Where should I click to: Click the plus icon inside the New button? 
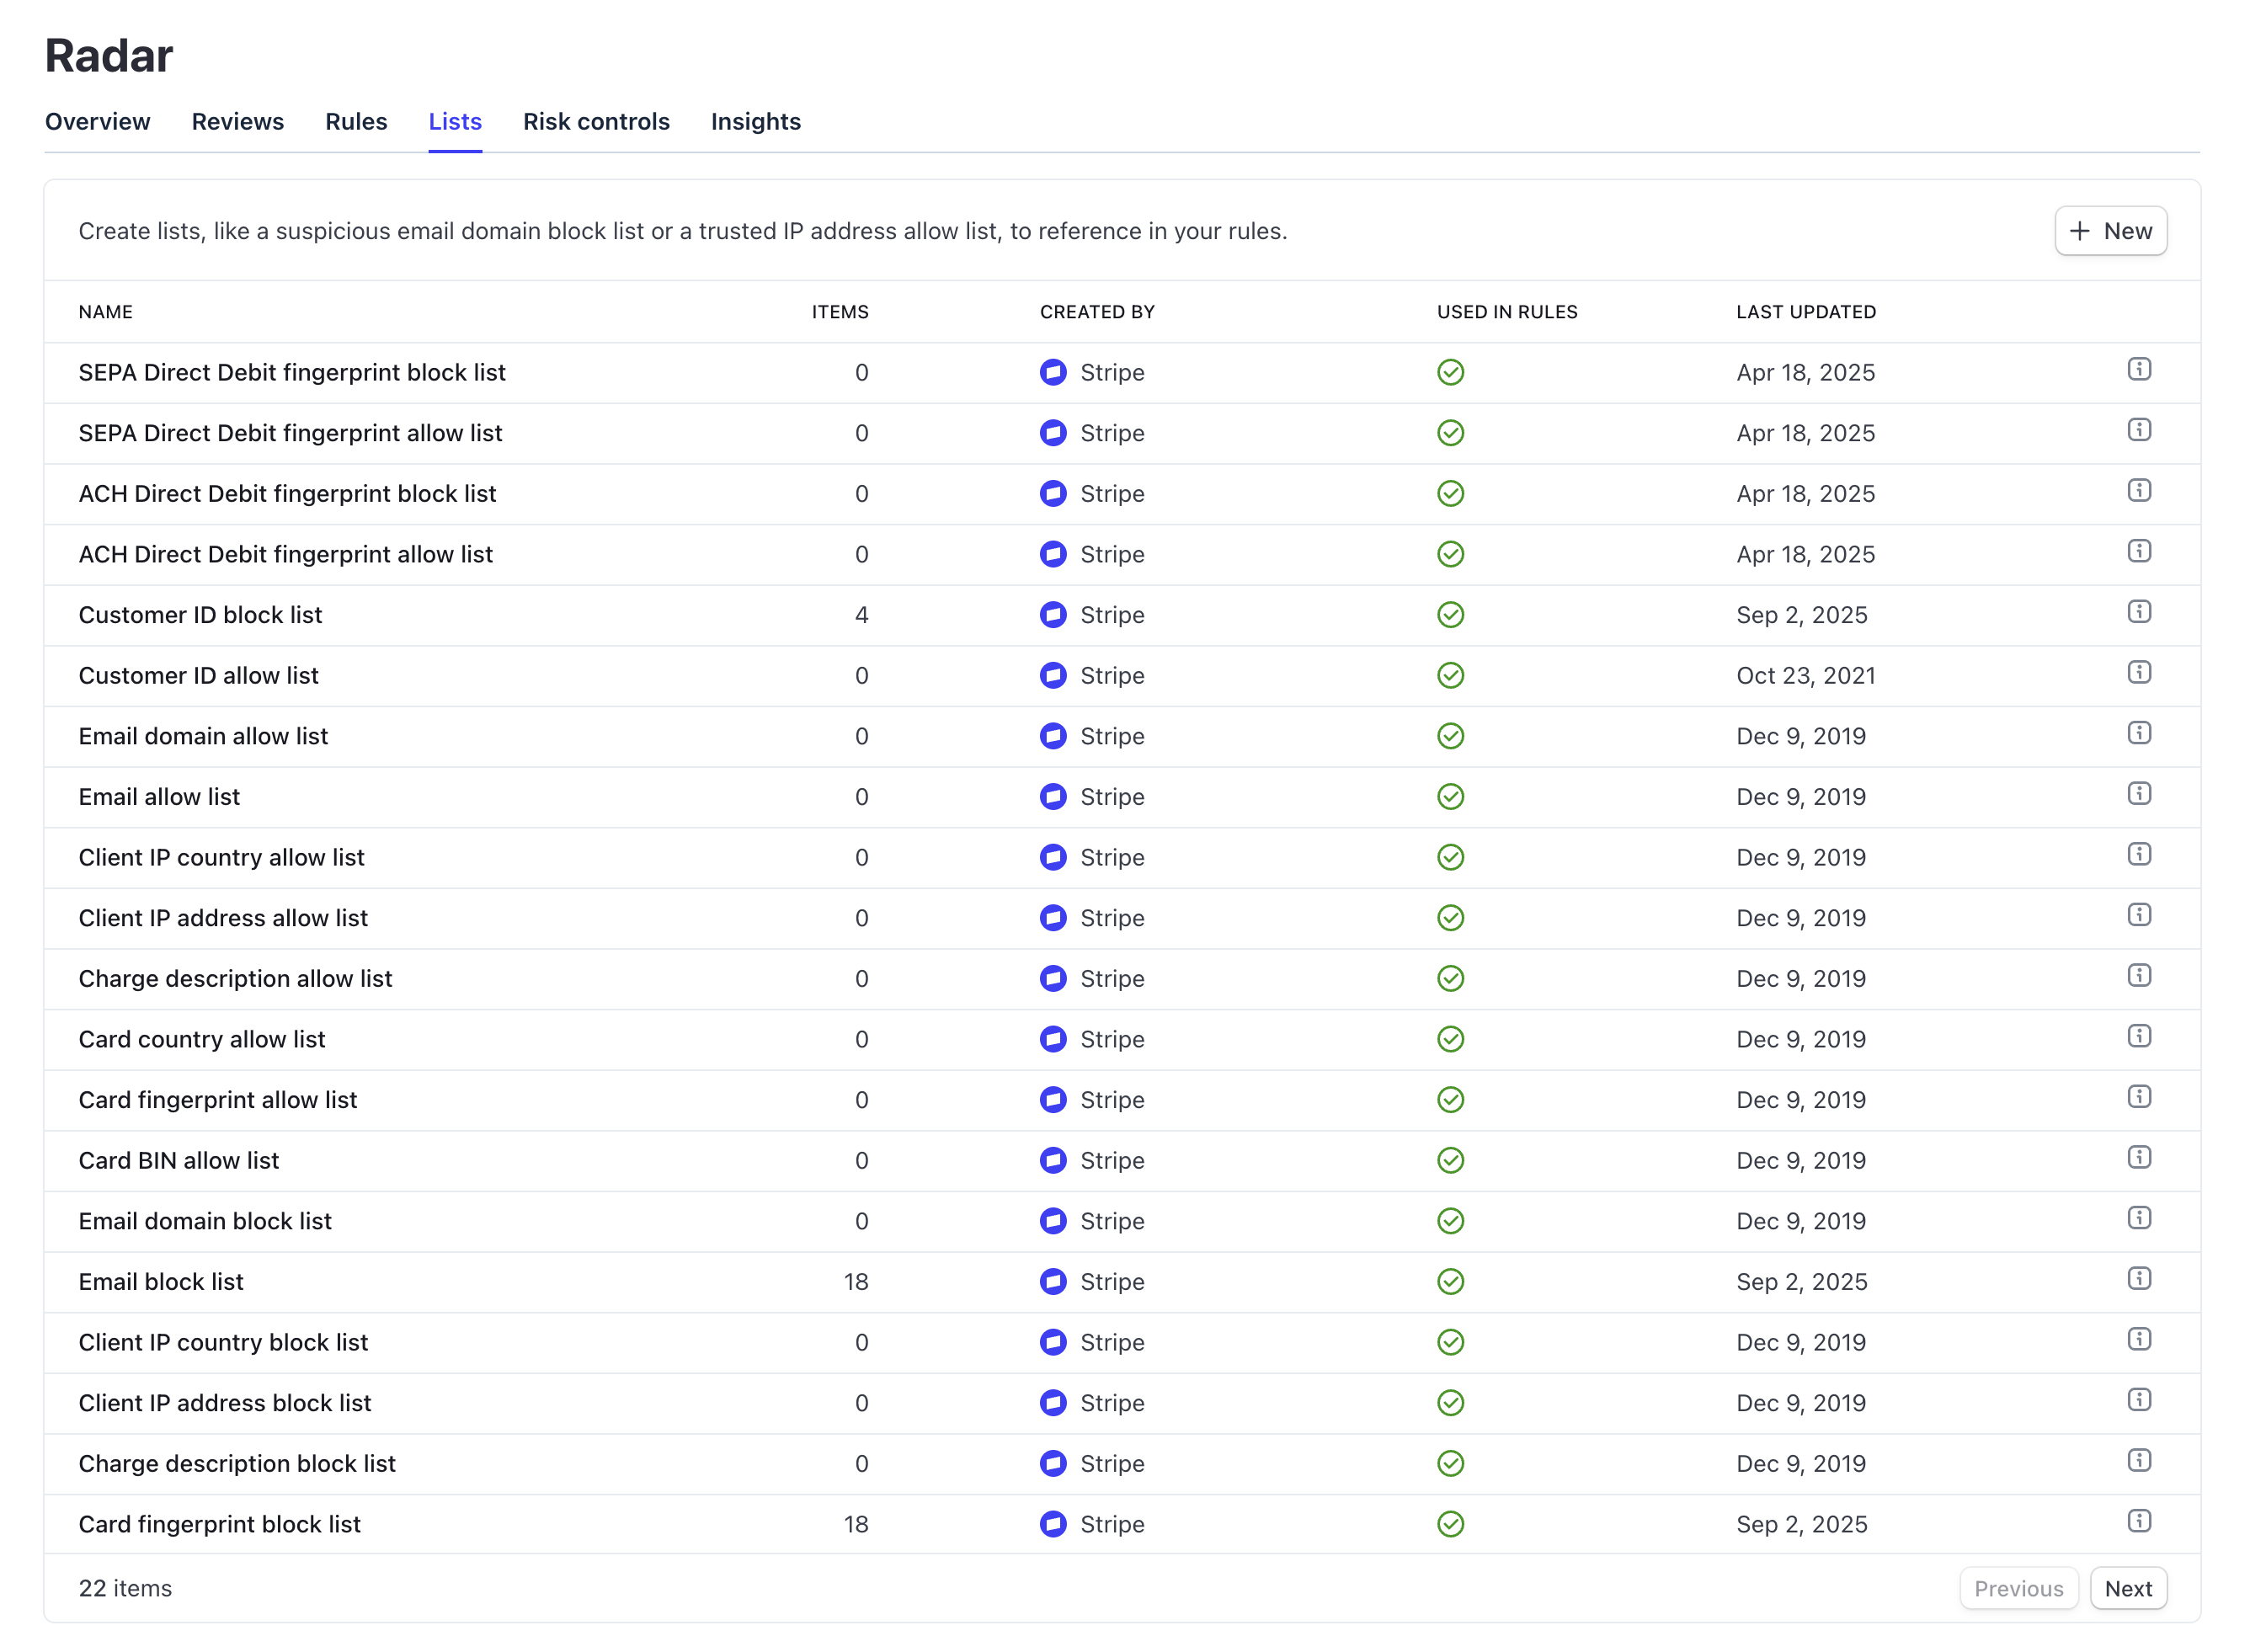coord(2080,231)
